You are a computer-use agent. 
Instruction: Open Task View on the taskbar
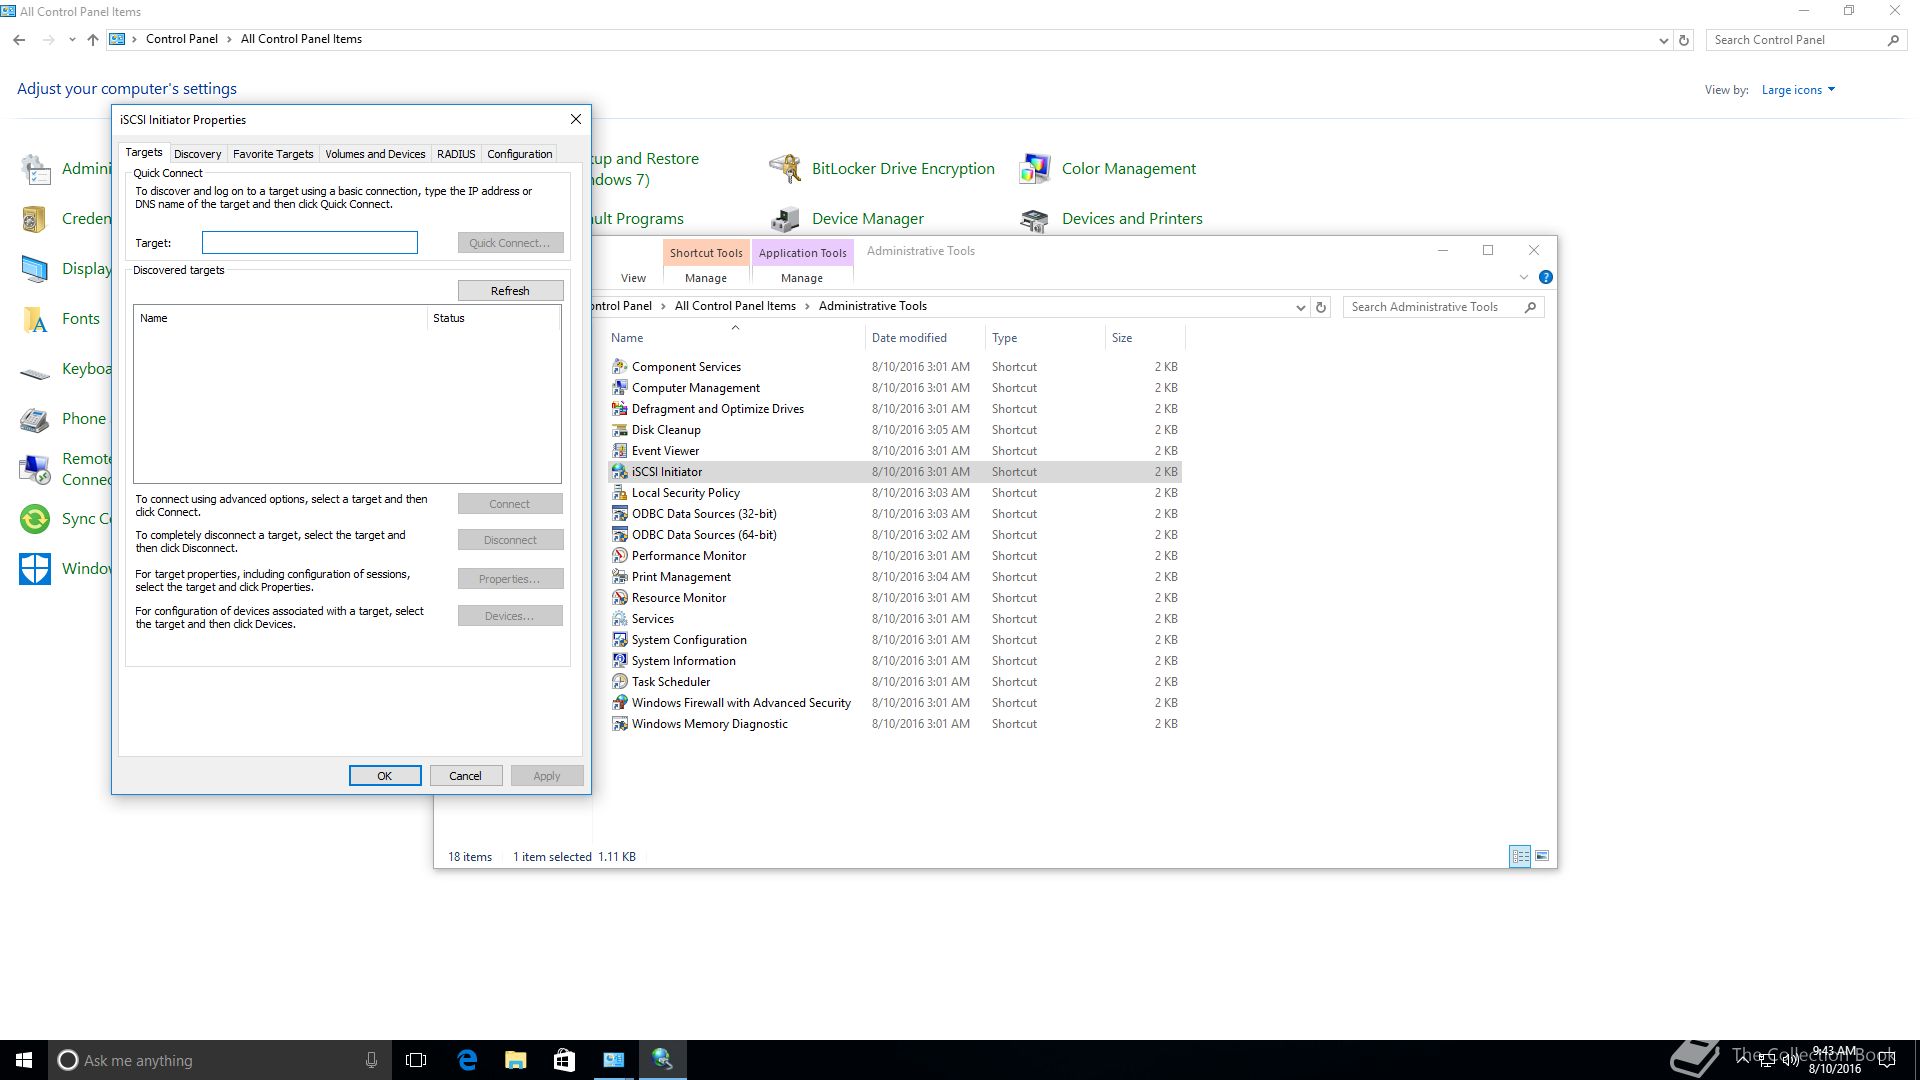(x=416, y=1060)
